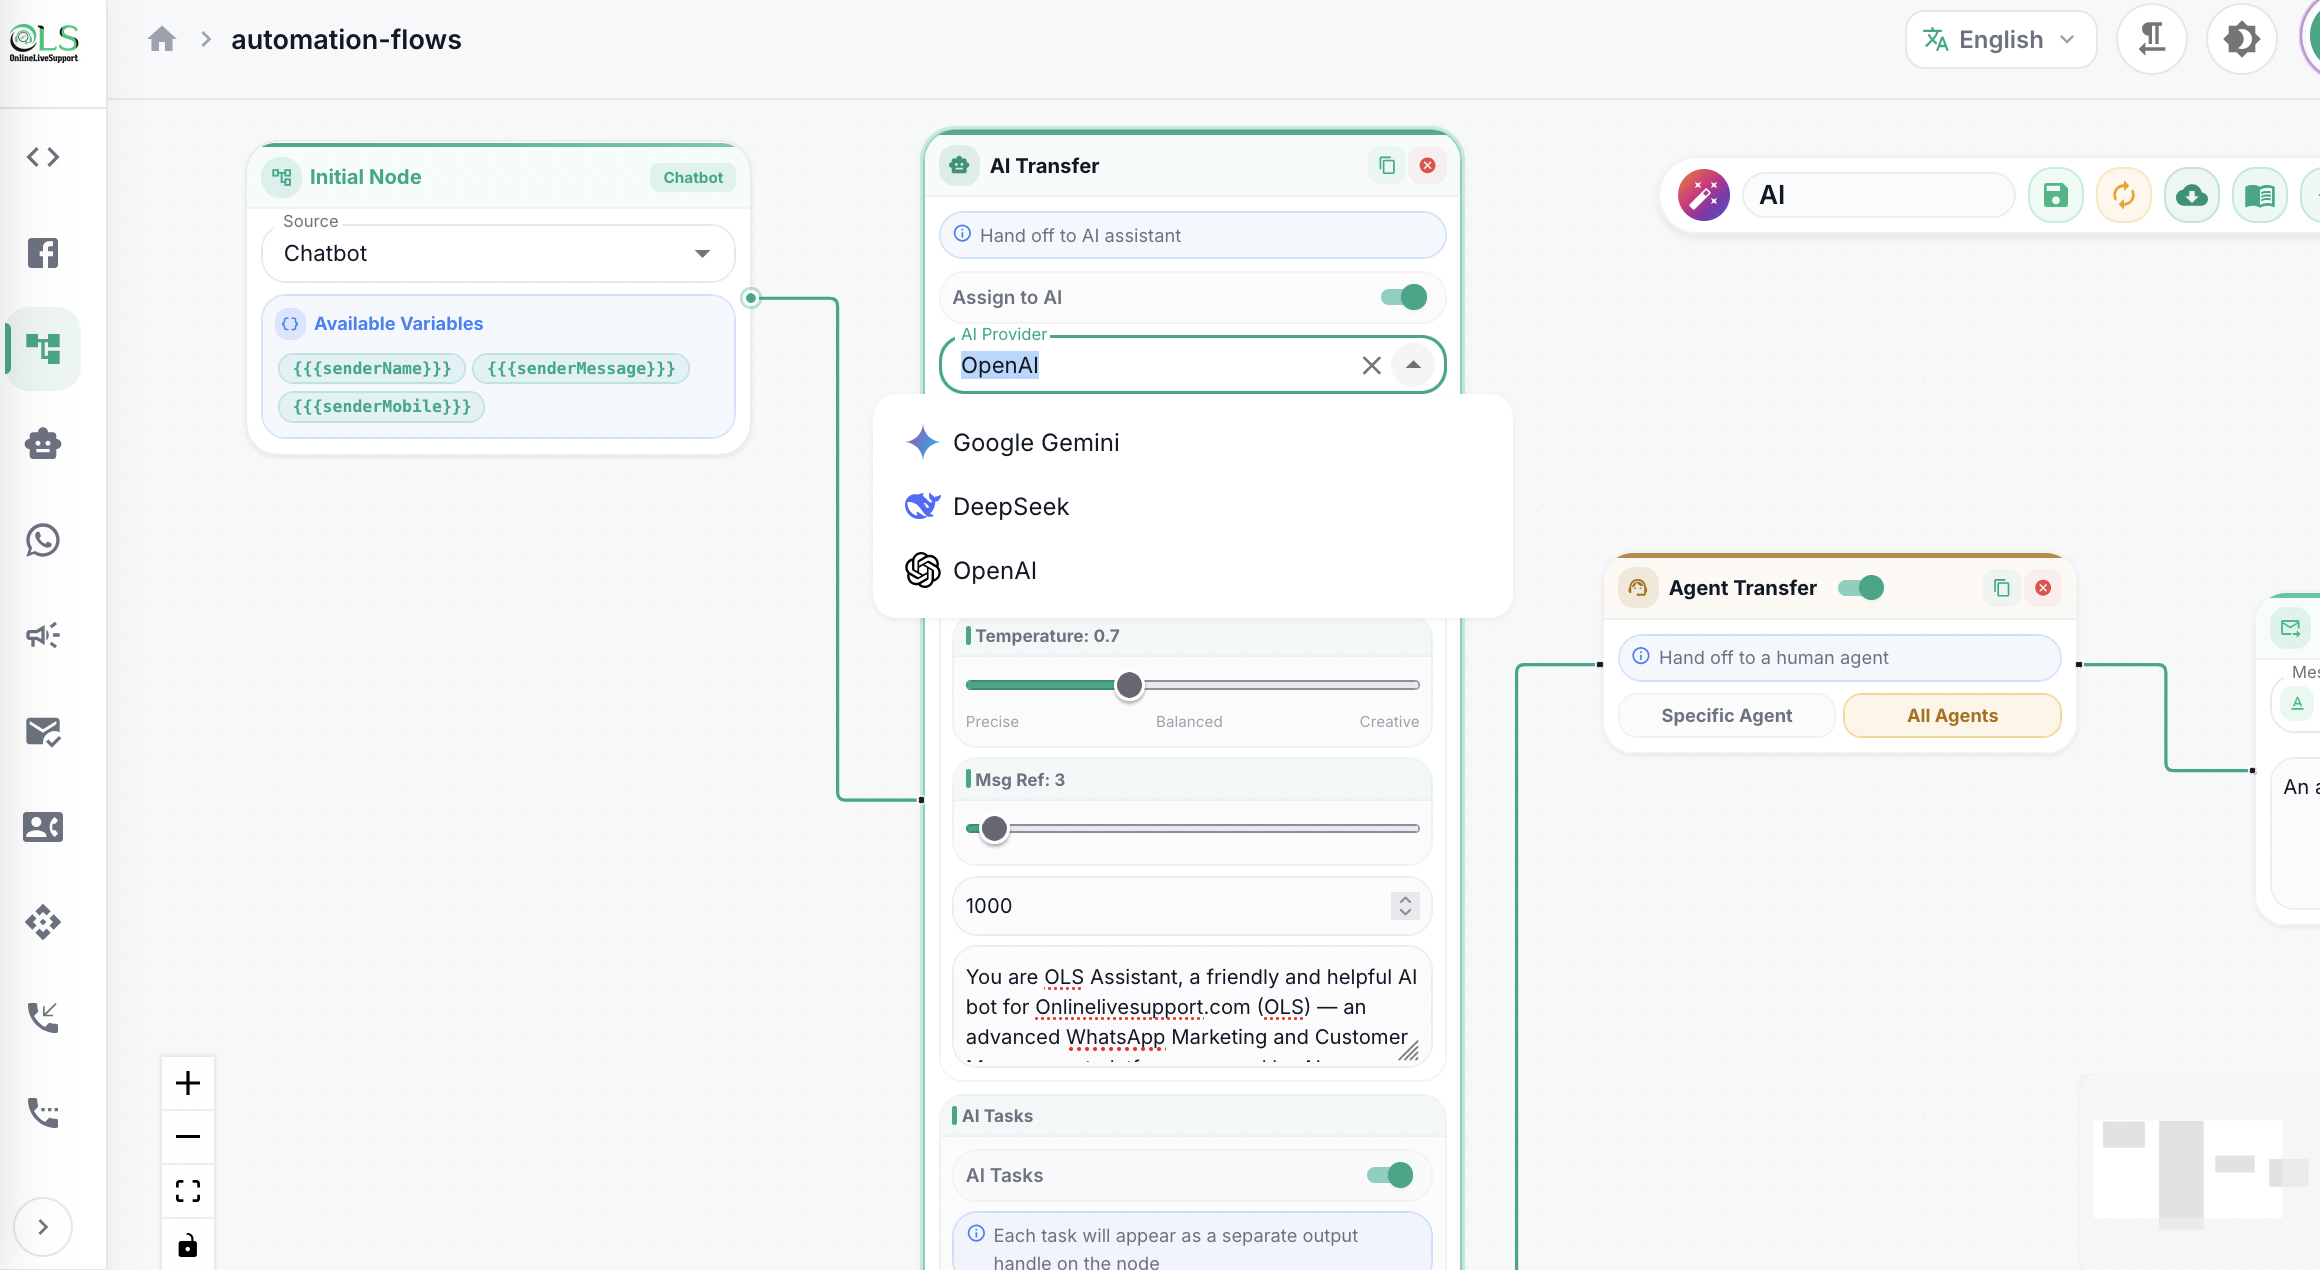The height and width of the screenshot is (1270, 2320).
Task: Open the code brackets sidebar icon
Action: (43, 157)
